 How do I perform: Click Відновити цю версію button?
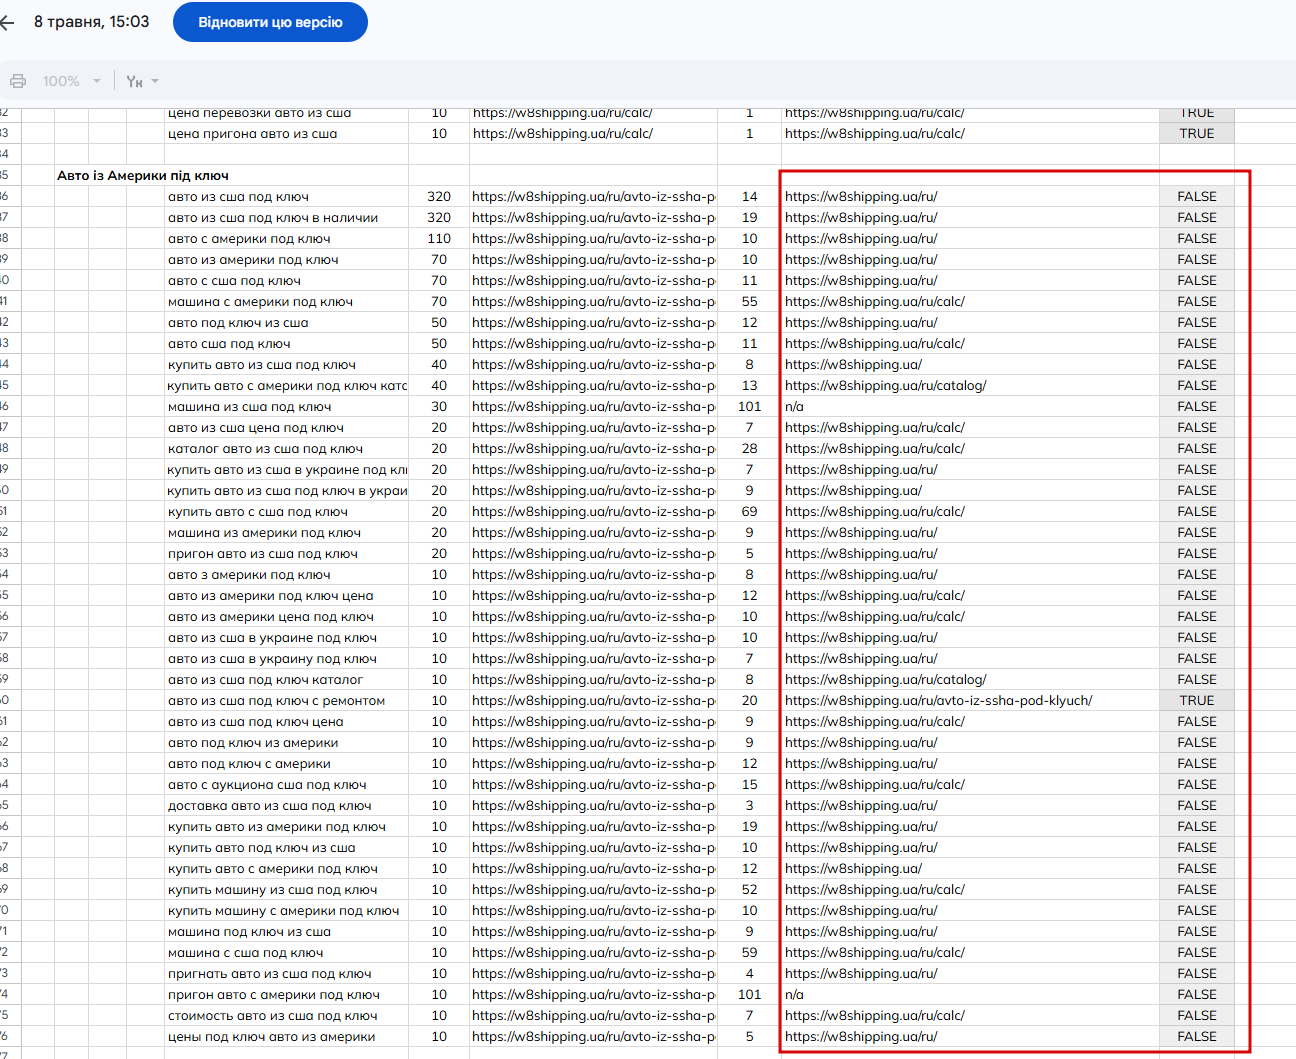click(270, 22)
